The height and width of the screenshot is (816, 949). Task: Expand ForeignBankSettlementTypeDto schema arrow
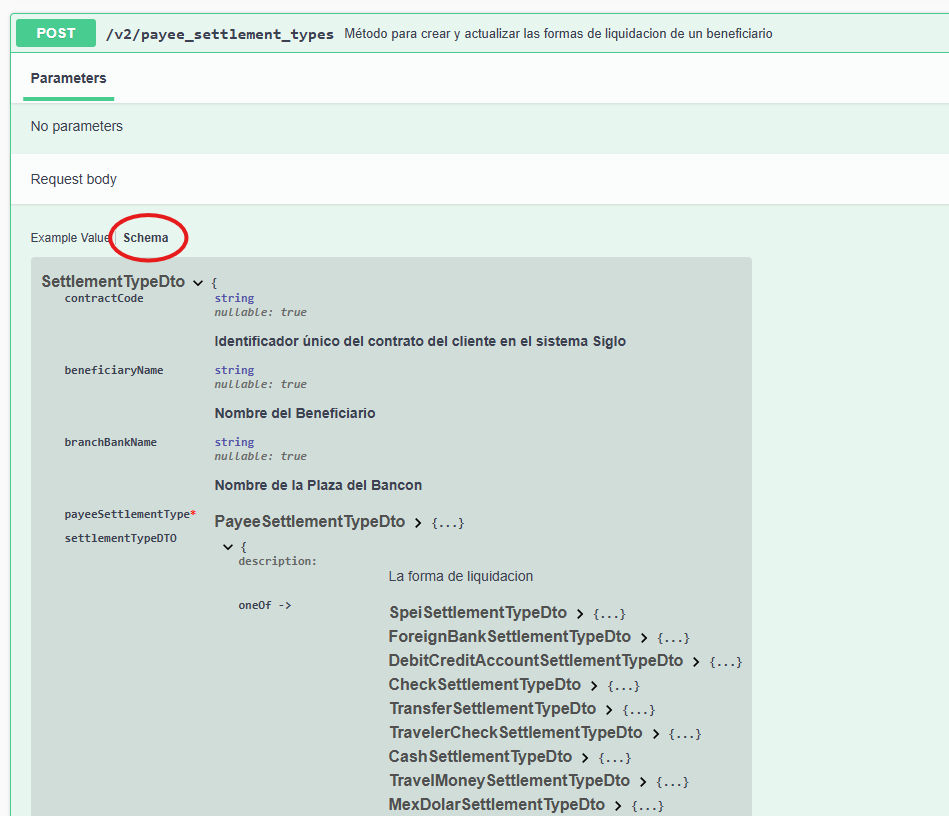pos(644,638)
